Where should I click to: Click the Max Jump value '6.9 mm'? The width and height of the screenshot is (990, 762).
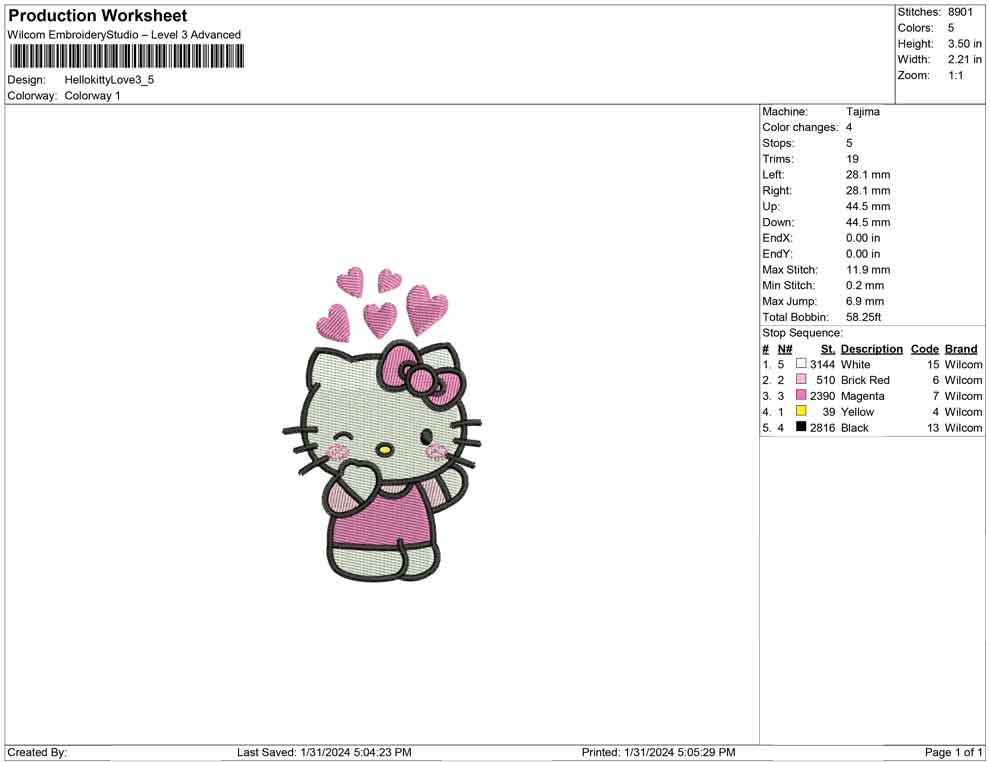pyautogui.click(x=865, y=301)
